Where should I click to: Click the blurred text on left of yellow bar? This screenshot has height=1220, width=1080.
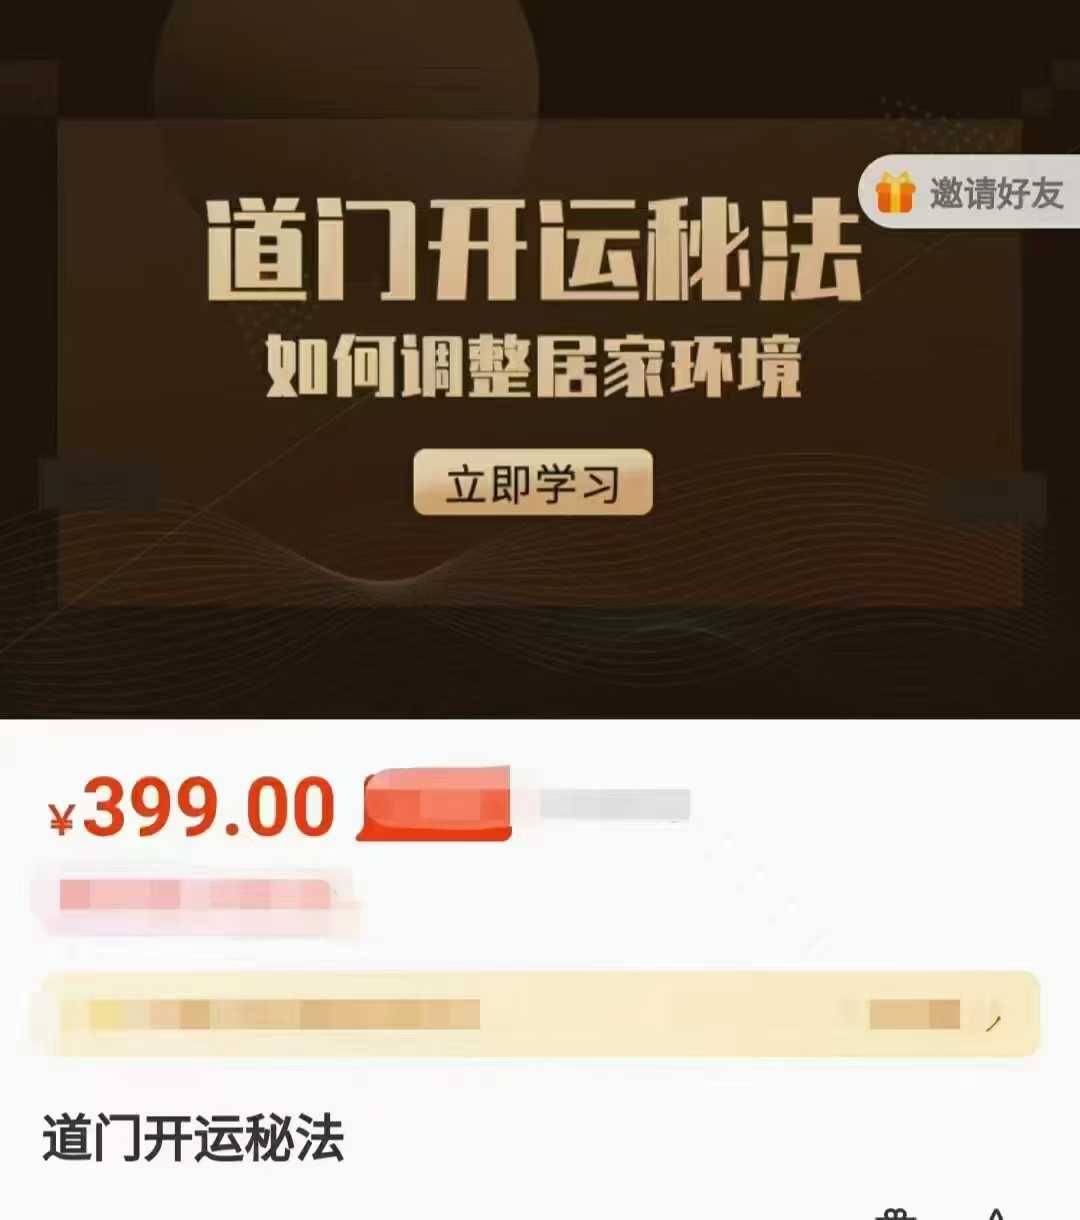coord(270,1014)
